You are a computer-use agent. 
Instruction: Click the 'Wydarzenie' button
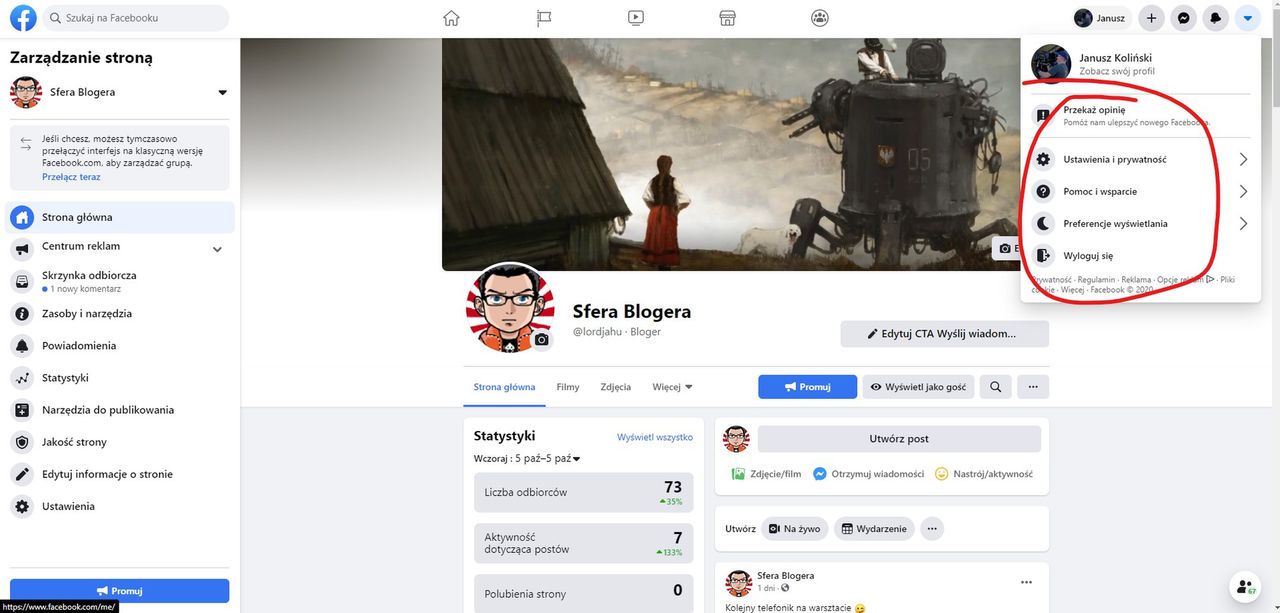(x=874, y=529)
